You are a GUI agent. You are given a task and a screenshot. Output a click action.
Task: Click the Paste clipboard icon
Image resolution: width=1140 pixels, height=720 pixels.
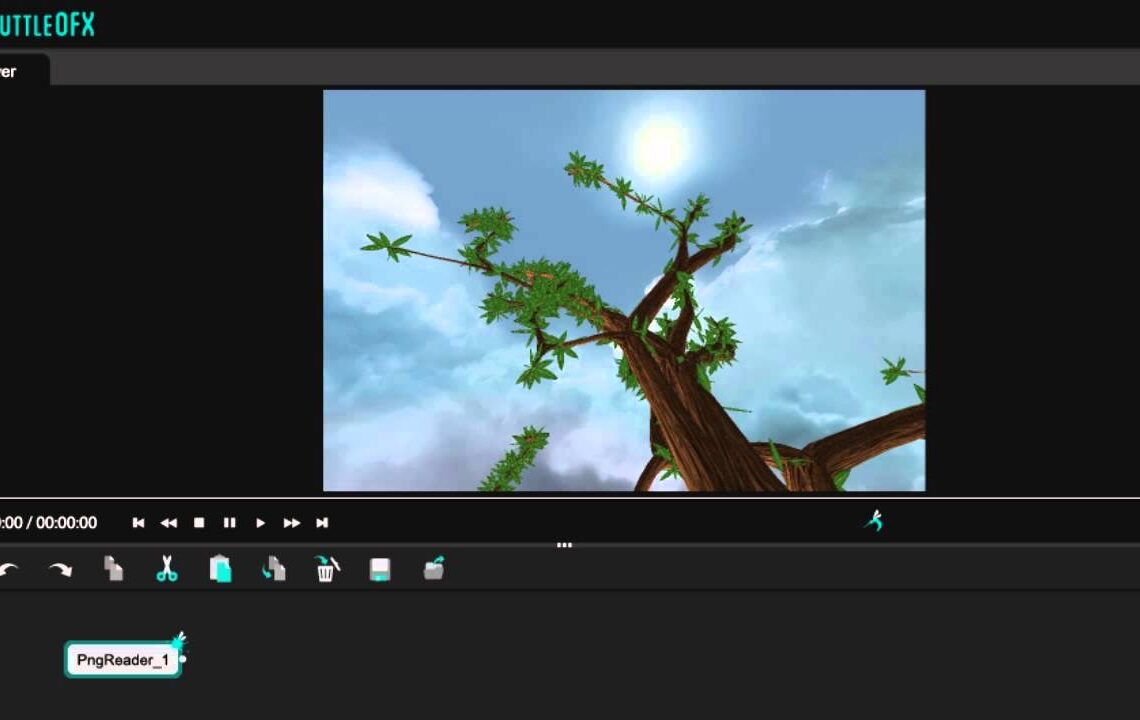(x=218, y=568)
